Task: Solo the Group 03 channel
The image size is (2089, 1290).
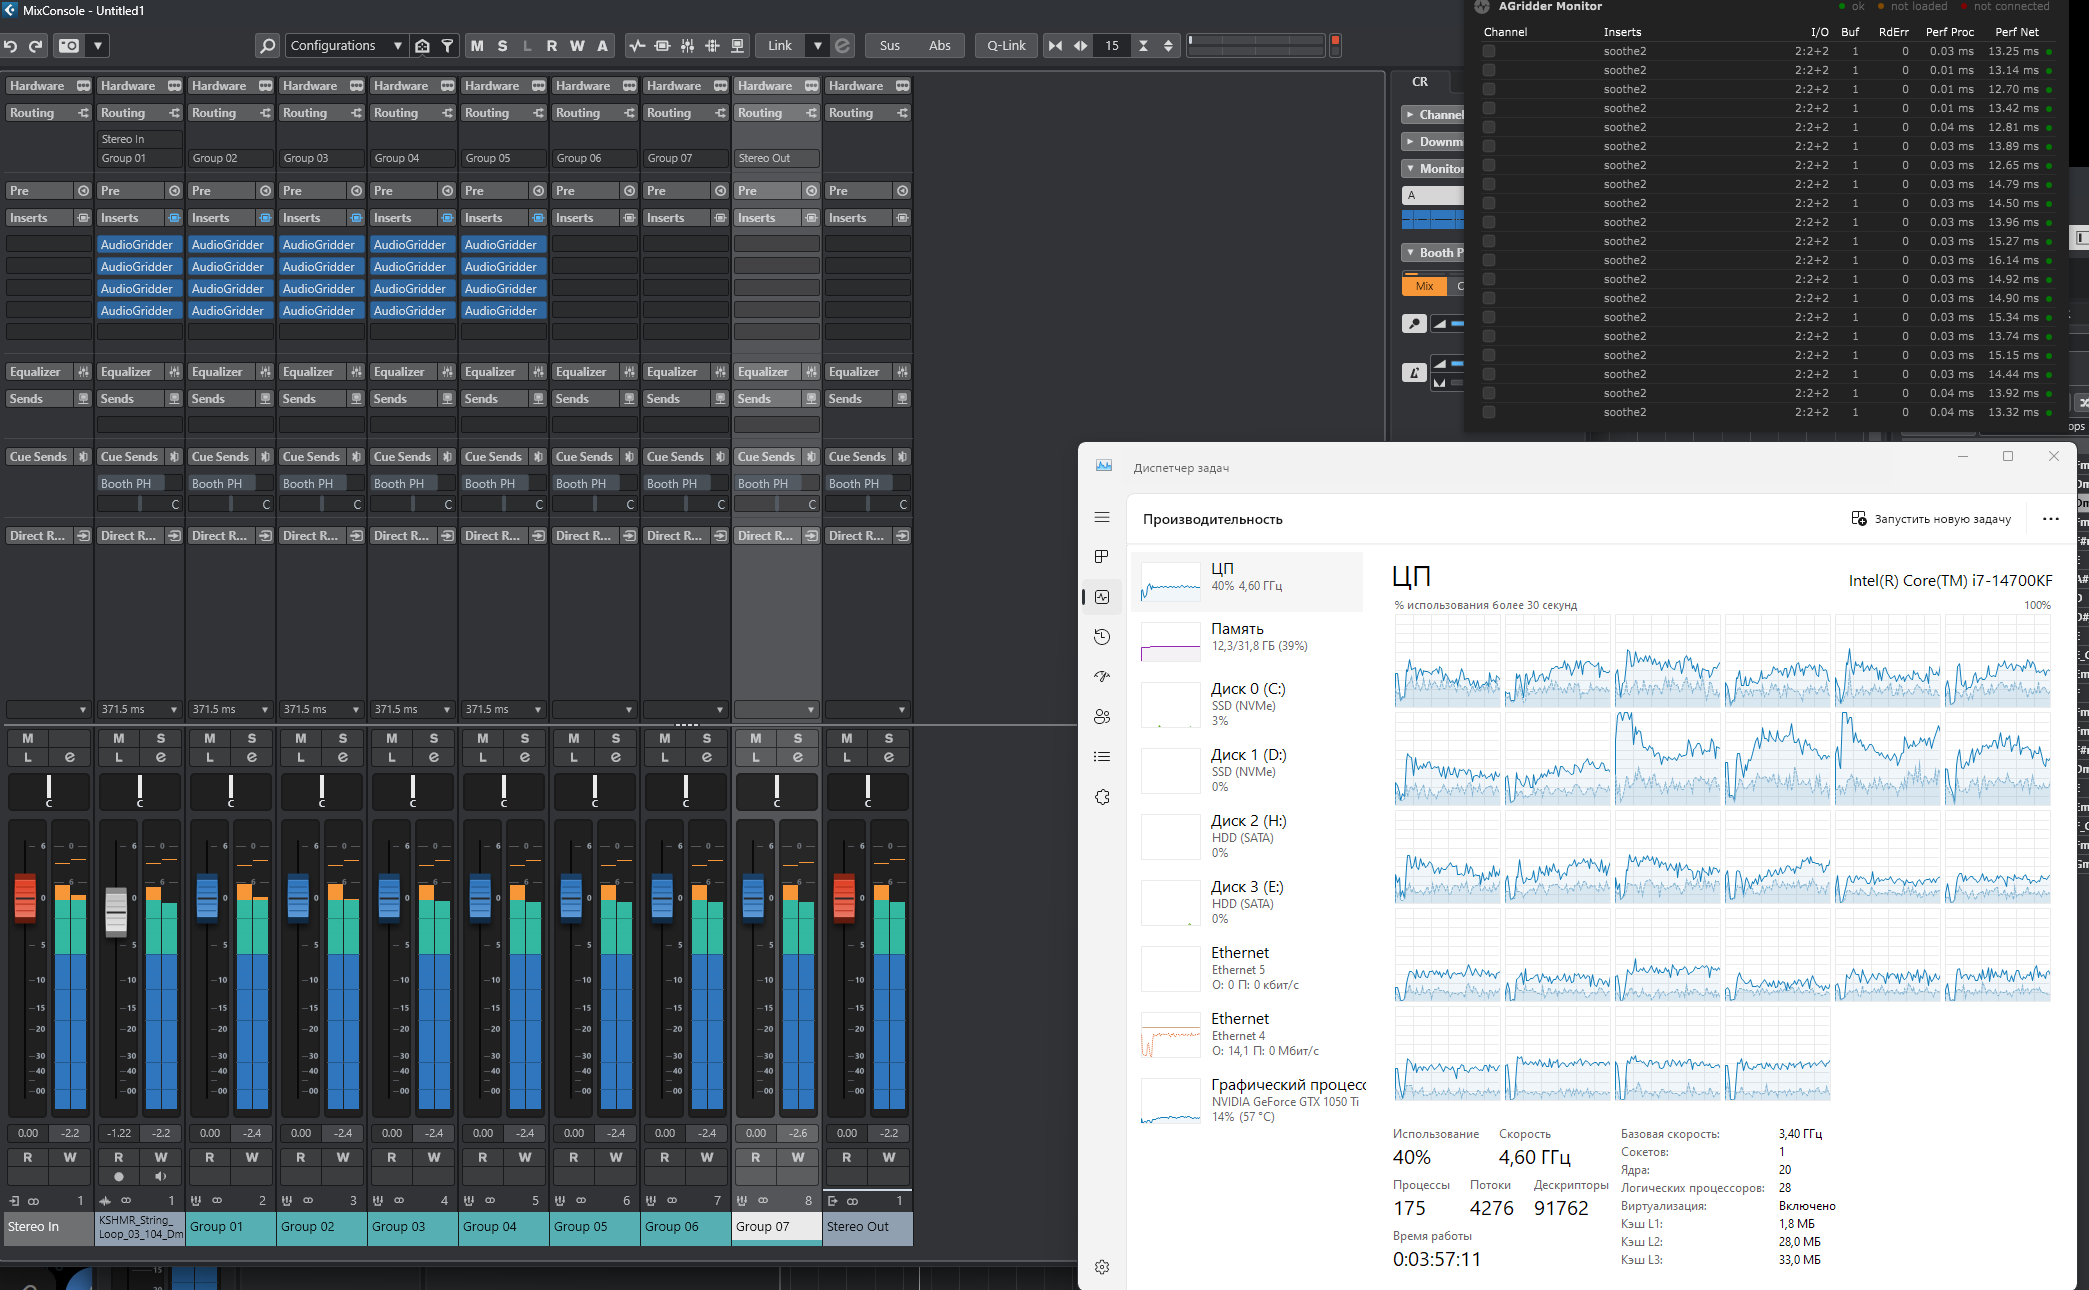Action: click(x=434, y=738)
